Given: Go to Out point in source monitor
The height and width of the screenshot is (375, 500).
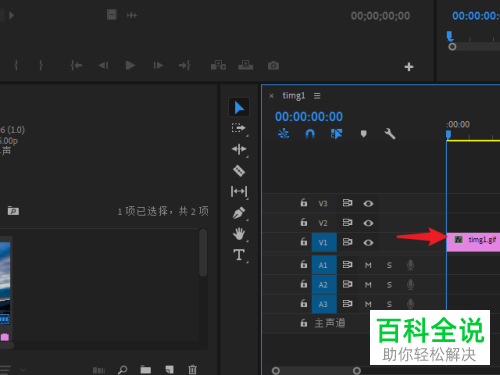Looking at the screenshot, I should click(184, 65).
